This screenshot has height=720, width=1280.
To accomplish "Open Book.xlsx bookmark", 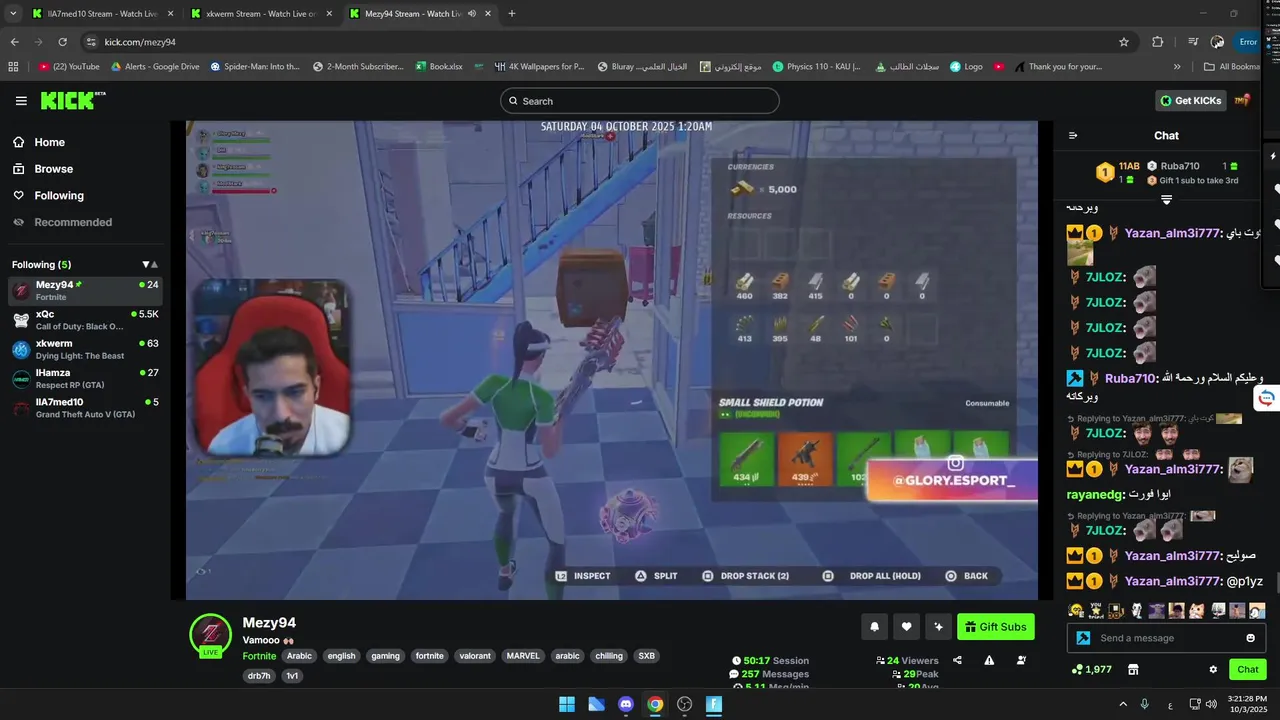I will click(x=439, y=67).
